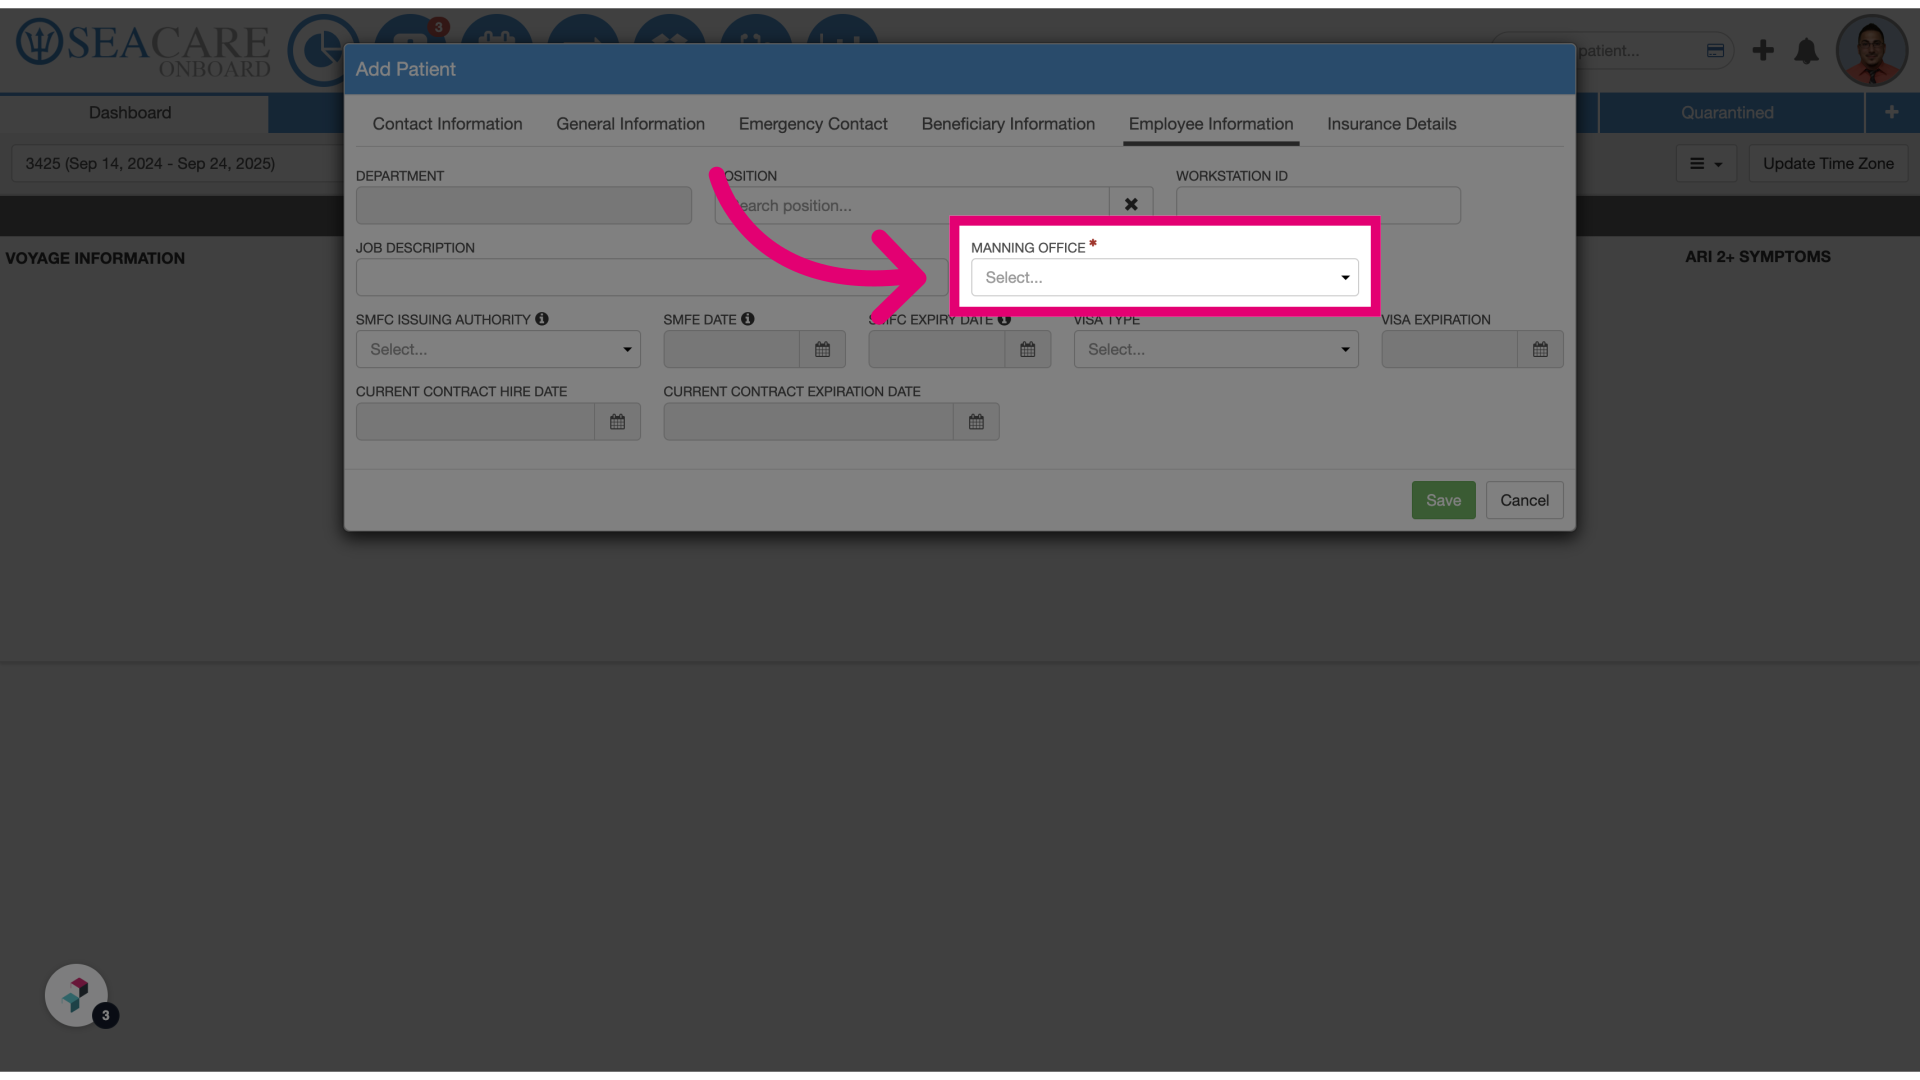The height and width of the screenshot is (1080, 1920).
Task: Click the Job Description field
Action: click(652, 277)
